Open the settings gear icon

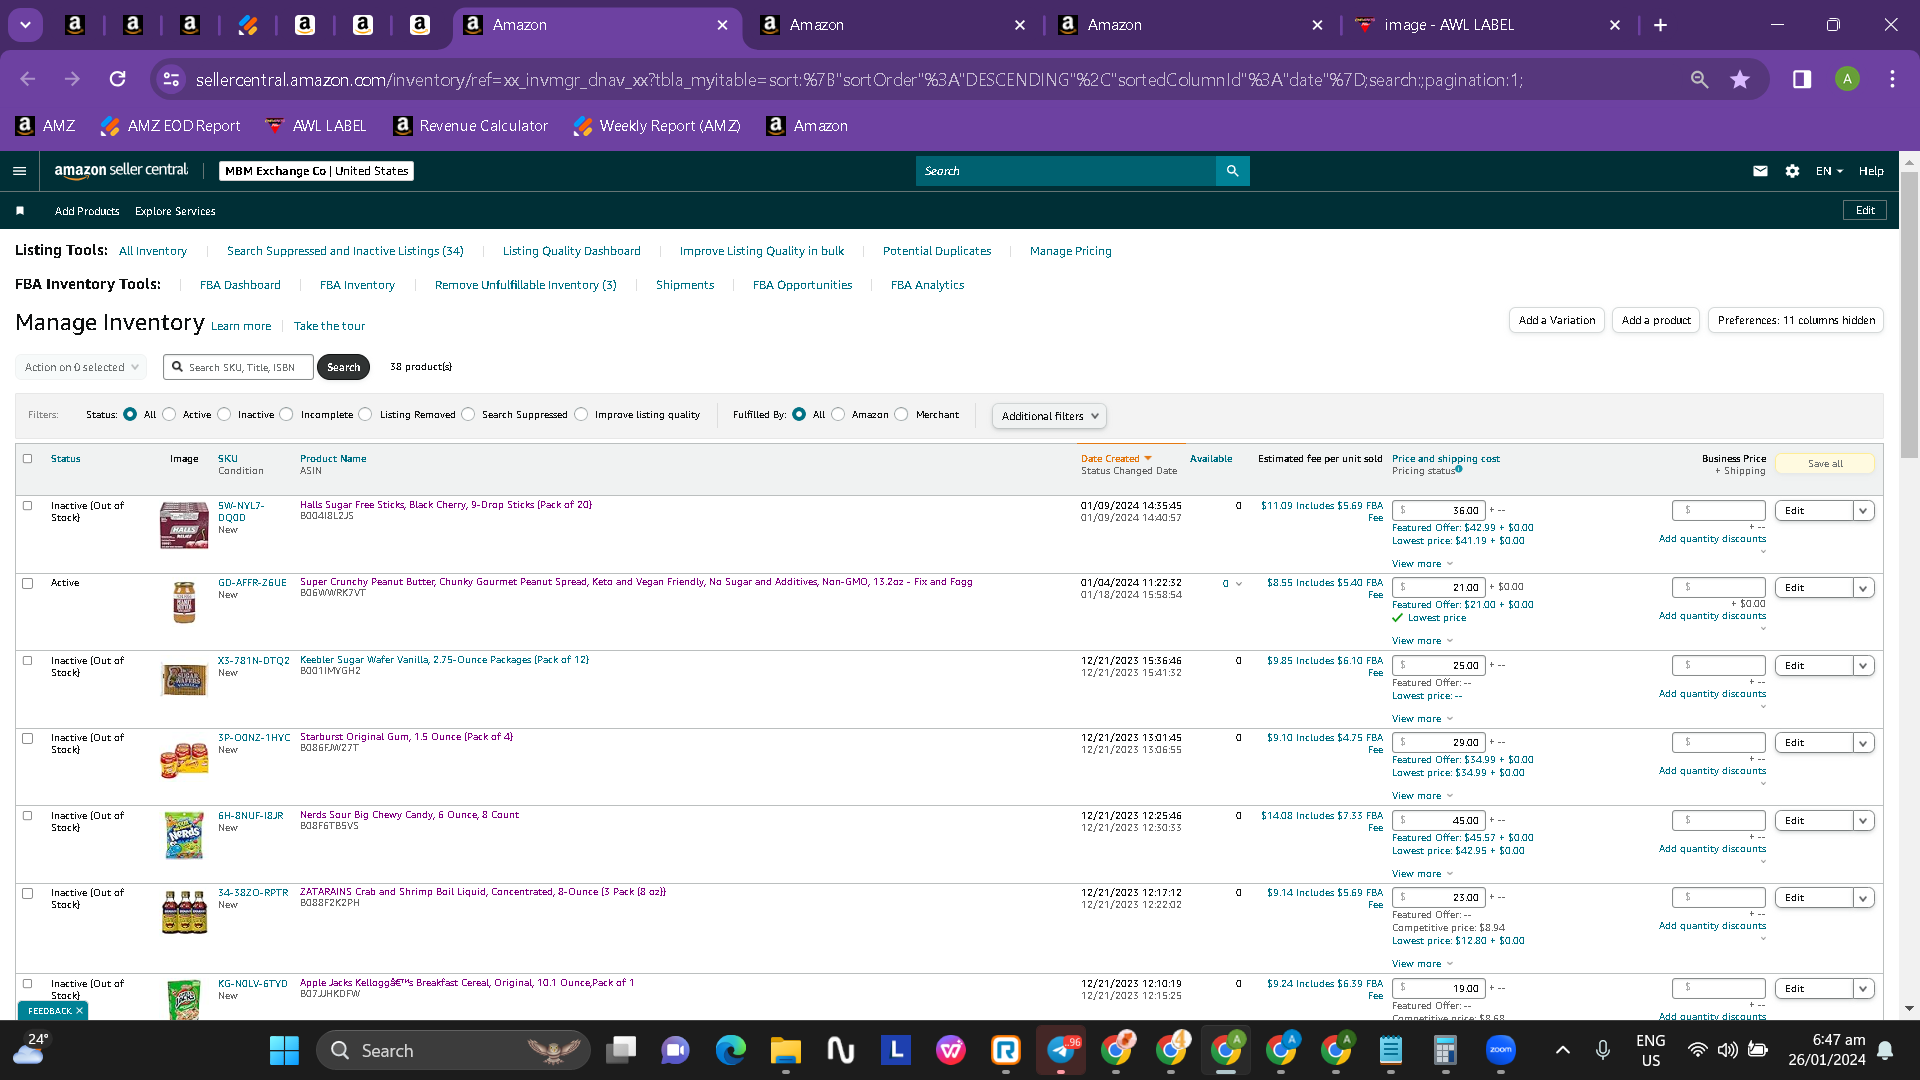[1792, 171]
